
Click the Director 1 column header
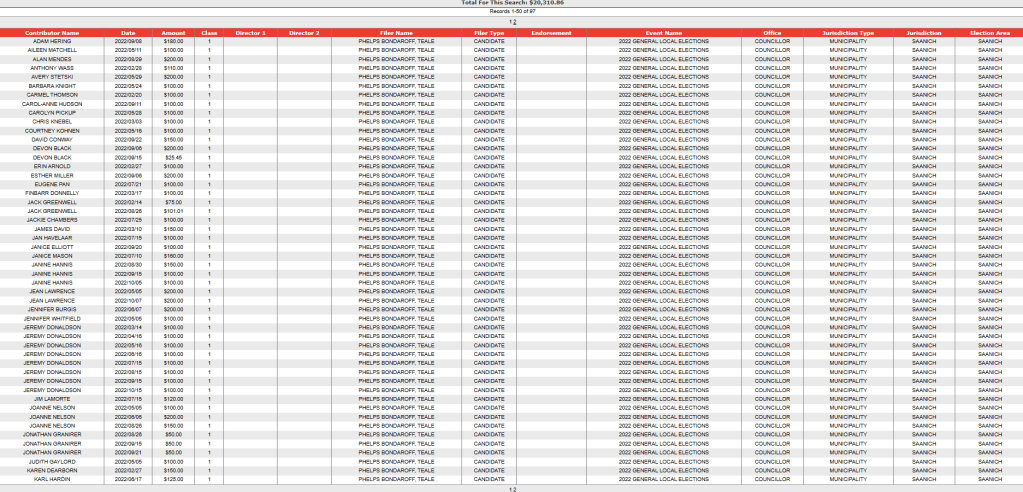click(x=250, y=33)
